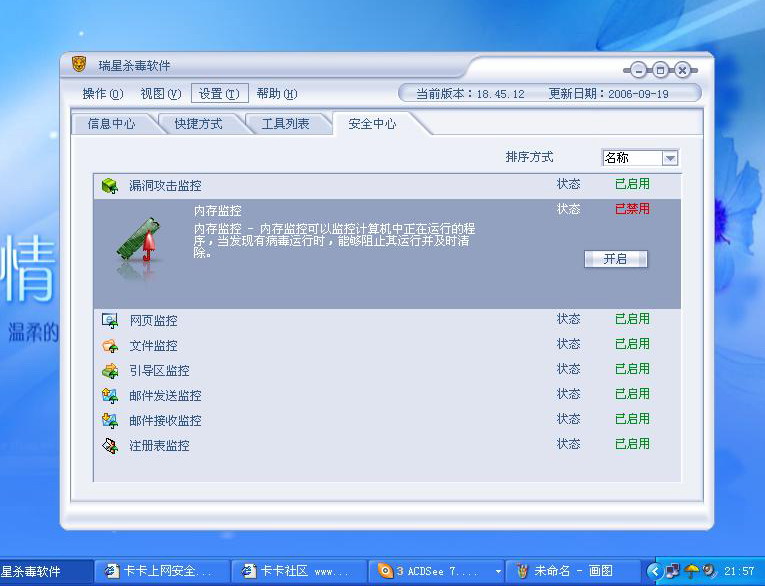The width and height of the screenshot is (765, 586).
Task: Click the red 已禁用 status of 内存监控
Action: point(632,209)
